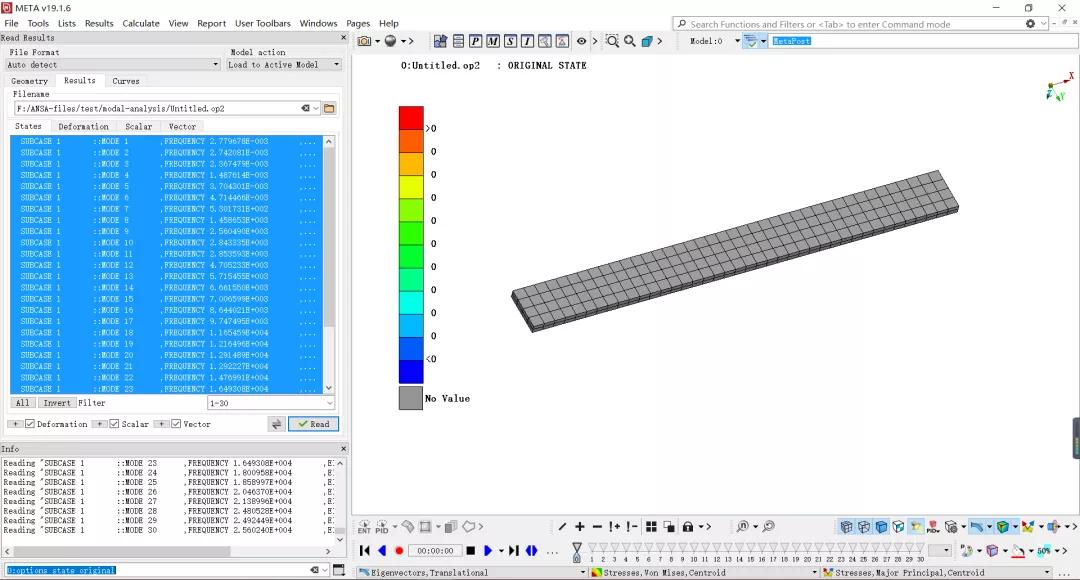1080x580 pixels.
Task: Click the magnifier zoom icon
Action: tap(630, 41)
